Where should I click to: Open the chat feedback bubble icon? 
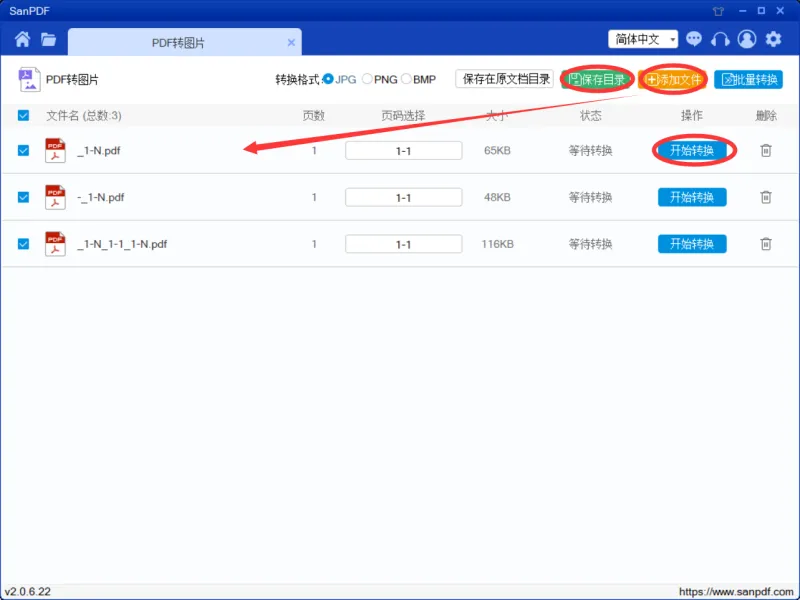694,39
